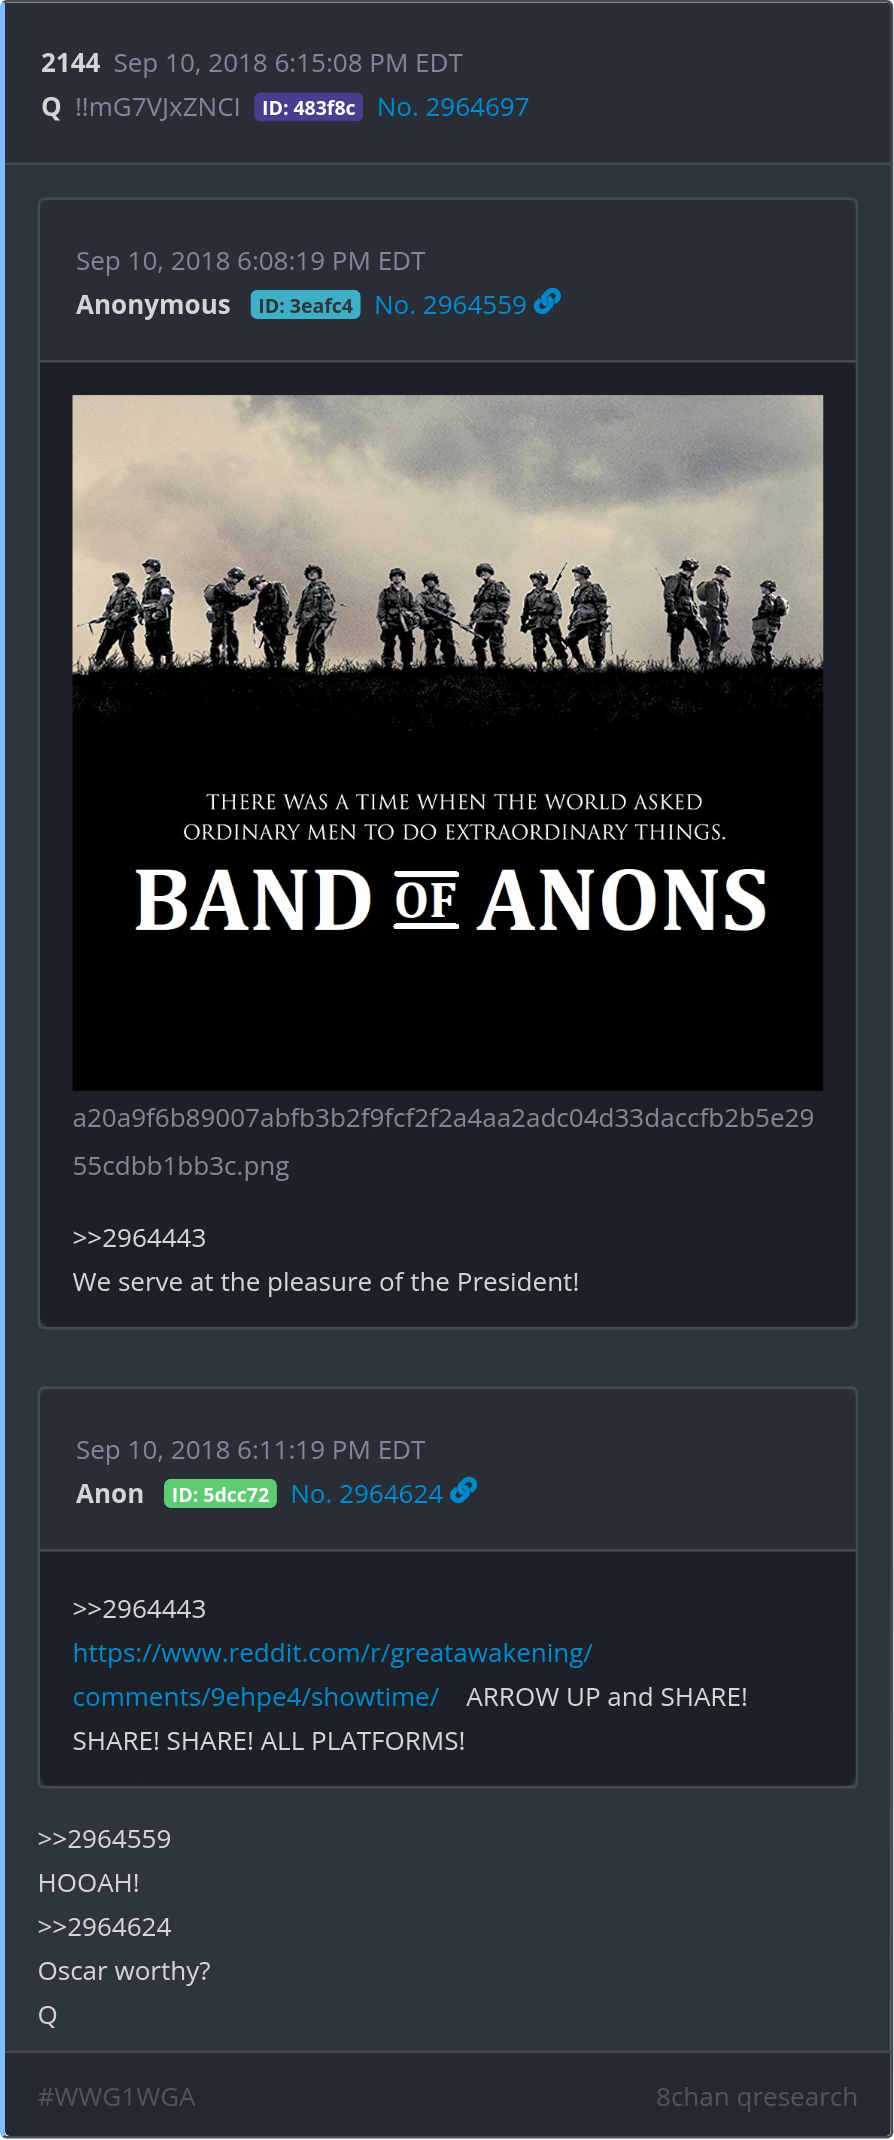
Task: Open the reddit greatawakening showtime link
Action: pos(333,1675)
